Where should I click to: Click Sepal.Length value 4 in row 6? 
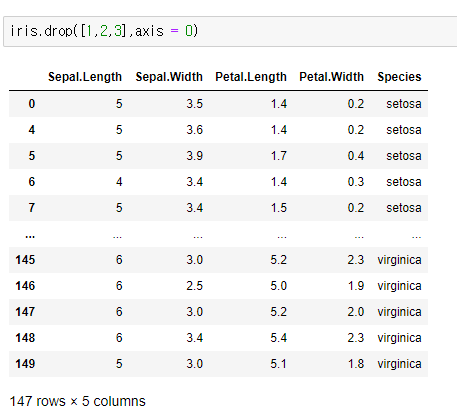pos(119,182)
